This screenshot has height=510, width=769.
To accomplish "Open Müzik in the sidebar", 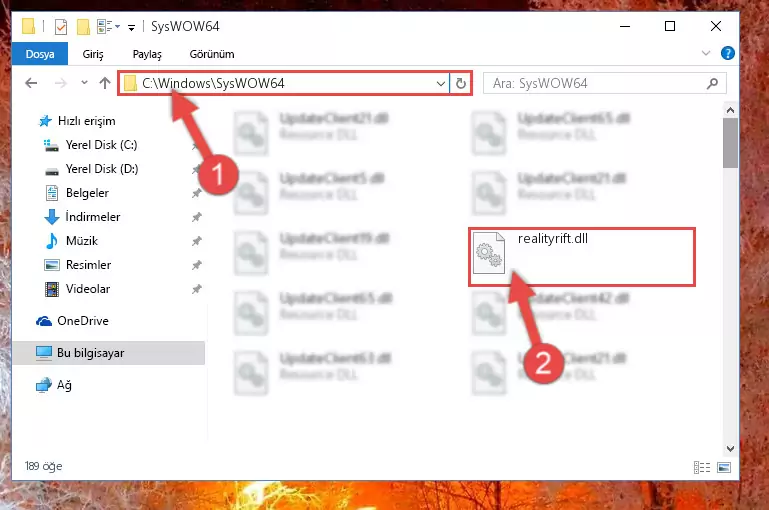I will (x=82, y=241).
